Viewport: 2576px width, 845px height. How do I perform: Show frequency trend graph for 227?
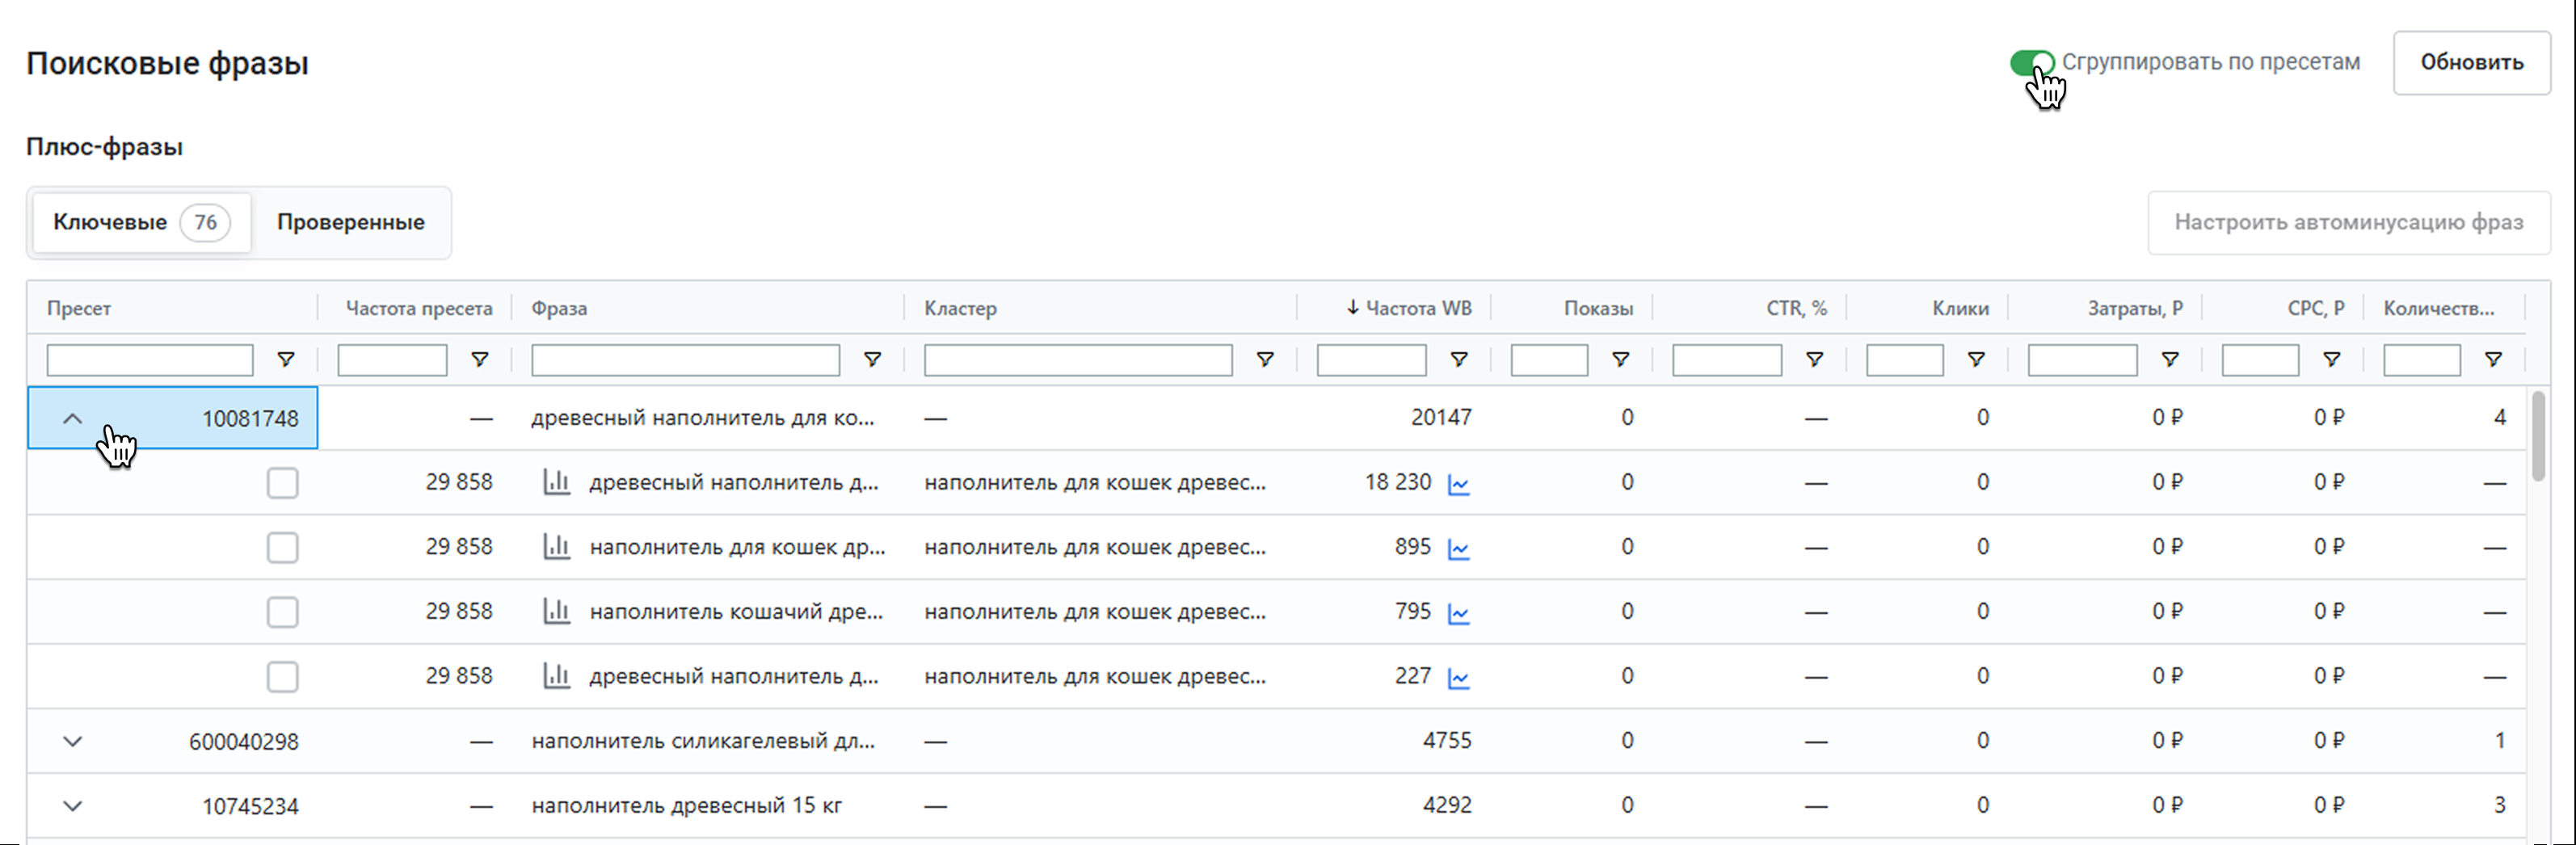tap(1459, 679)
